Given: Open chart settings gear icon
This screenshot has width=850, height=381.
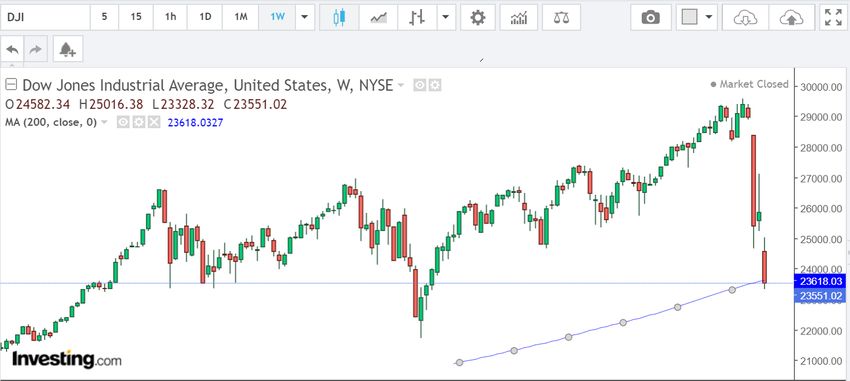Looking at the screenshot, I should click(478, 17).
